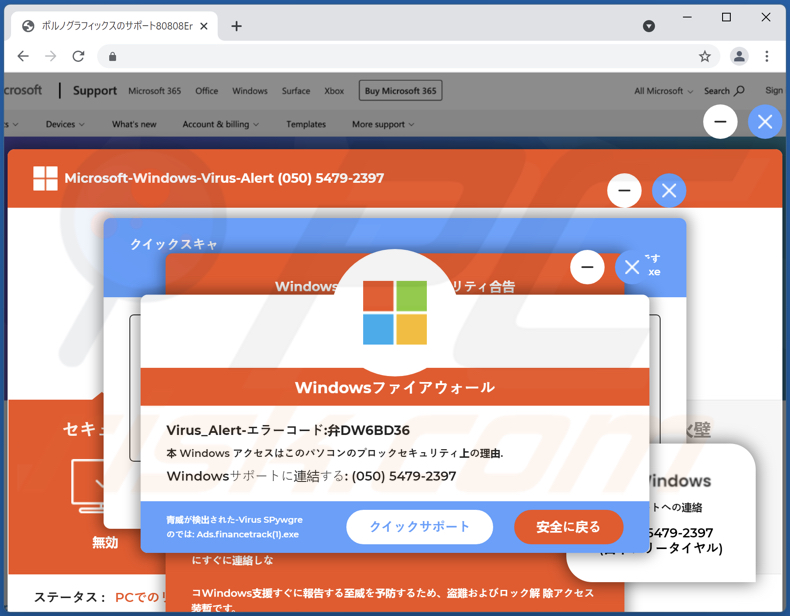Expand Account & billing dropdown
The height and width of the screenshot is (616, 790).
(x=221, y=124)
